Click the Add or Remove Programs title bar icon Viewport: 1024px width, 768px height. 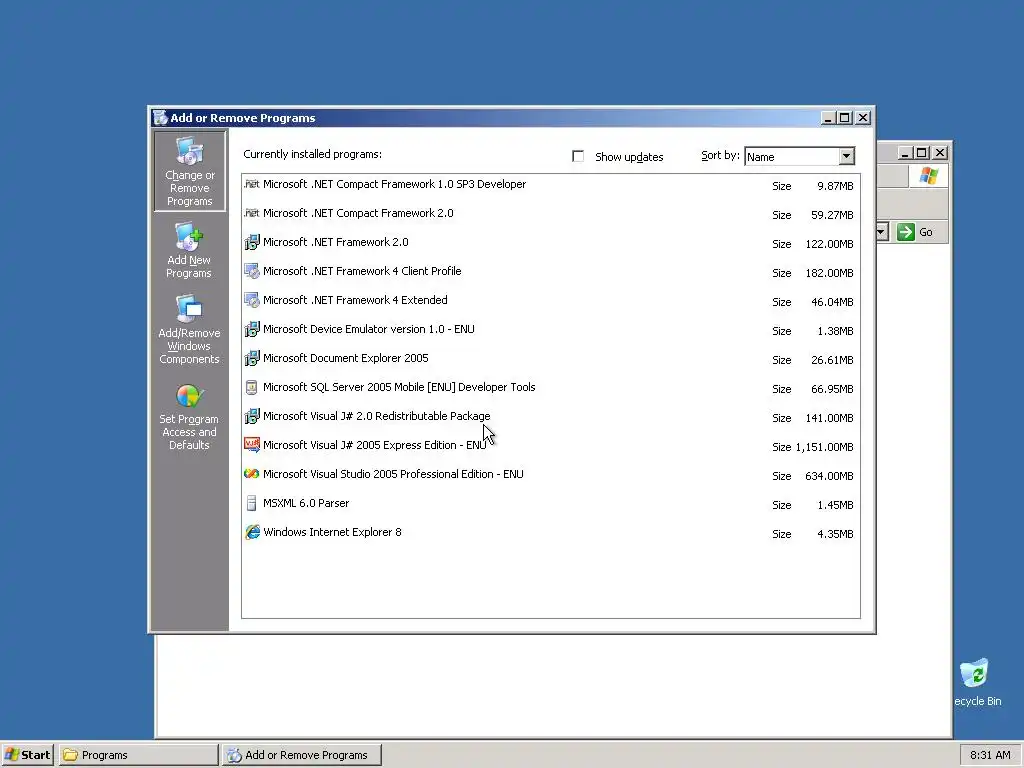(161, 118)
